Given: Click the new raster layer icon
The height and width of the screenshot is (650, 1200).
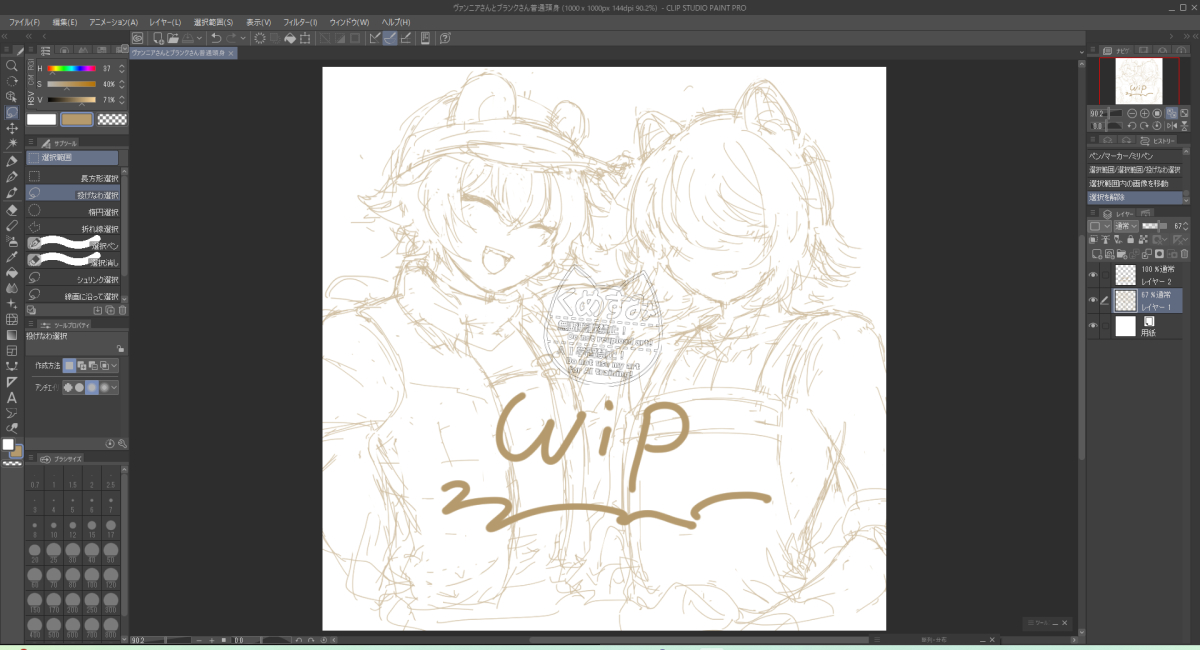Looking at the screenshot, I should 1096,255.
